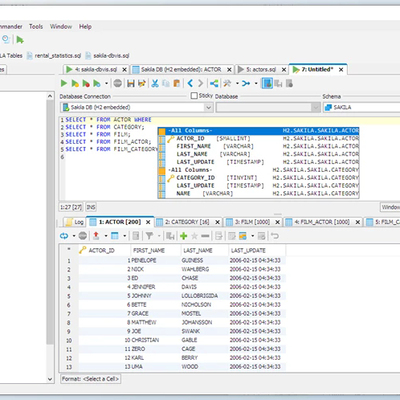Screen dimensions: 400x400
Task: Open the Tools menu
Action: (x=36, y=26)
